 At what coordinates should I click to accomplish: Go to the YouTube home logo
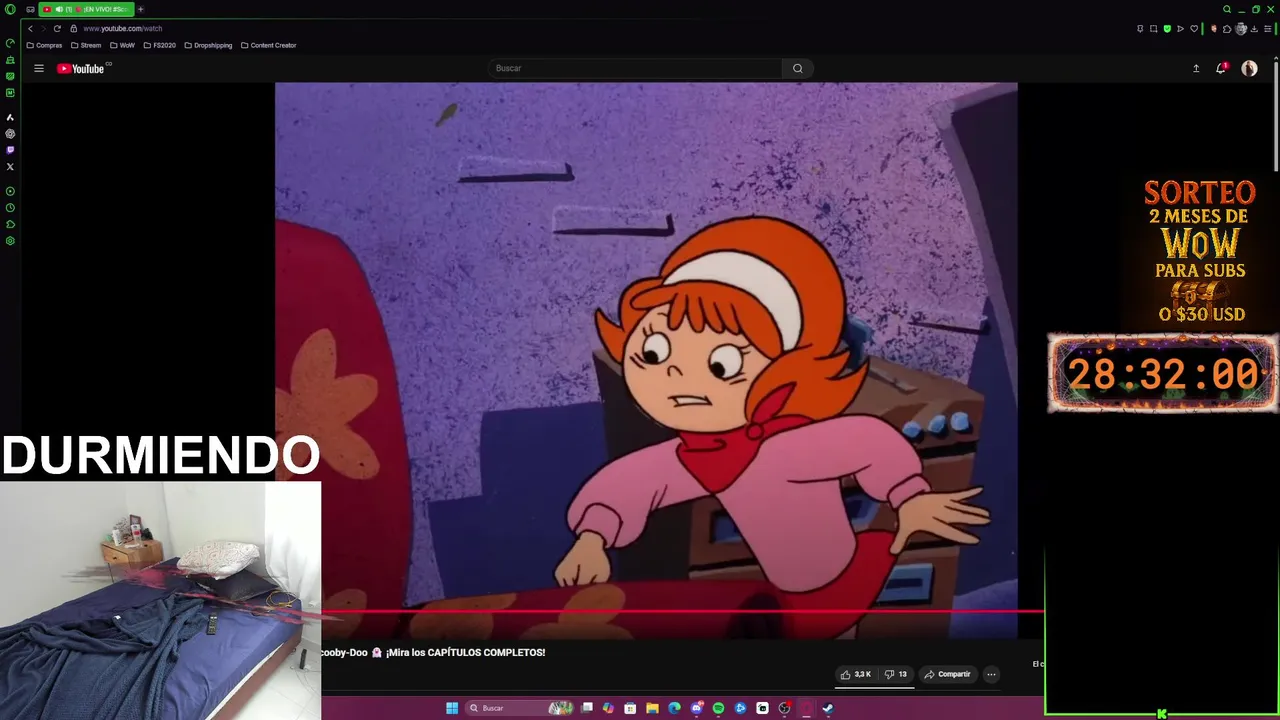tap(81, 68)
